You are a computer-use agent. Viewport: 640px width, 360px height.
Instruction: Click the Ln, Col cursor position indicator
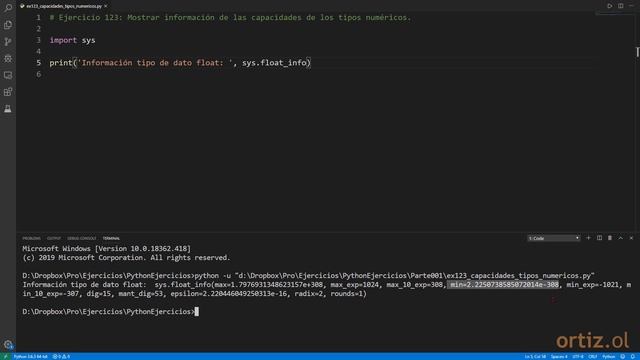pos(535,357)
